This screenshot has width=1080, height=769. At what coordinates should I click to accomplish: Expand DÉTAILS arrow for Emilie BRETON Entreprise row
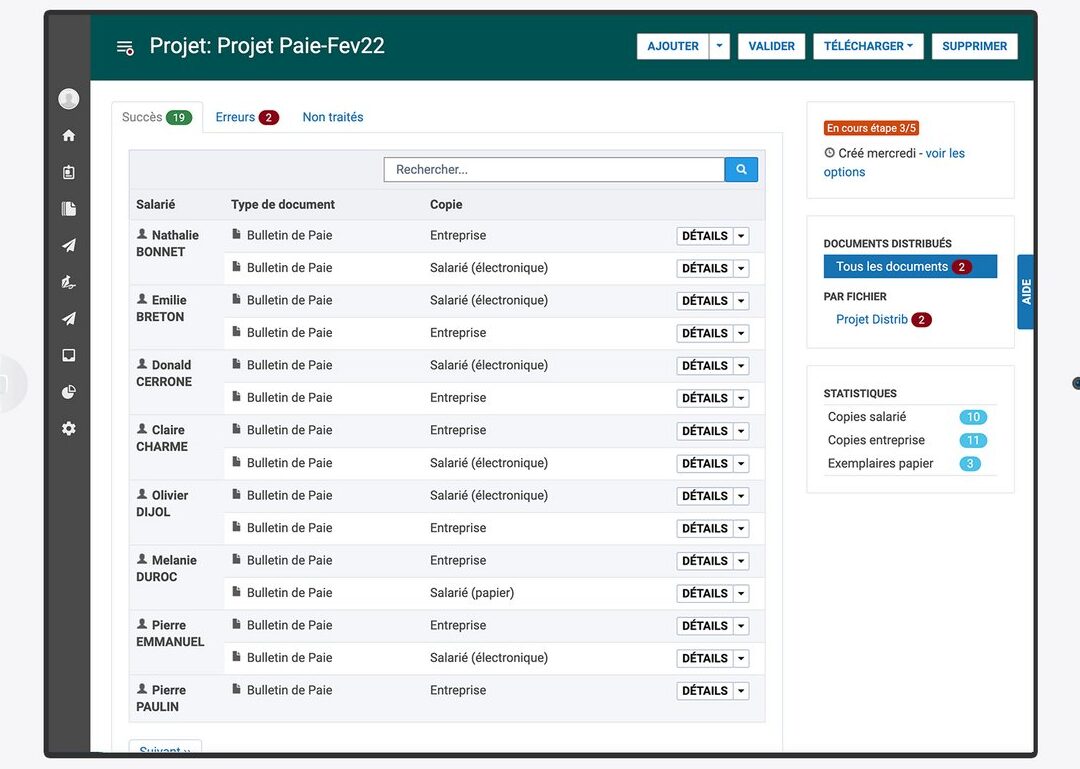pos(741,334)
